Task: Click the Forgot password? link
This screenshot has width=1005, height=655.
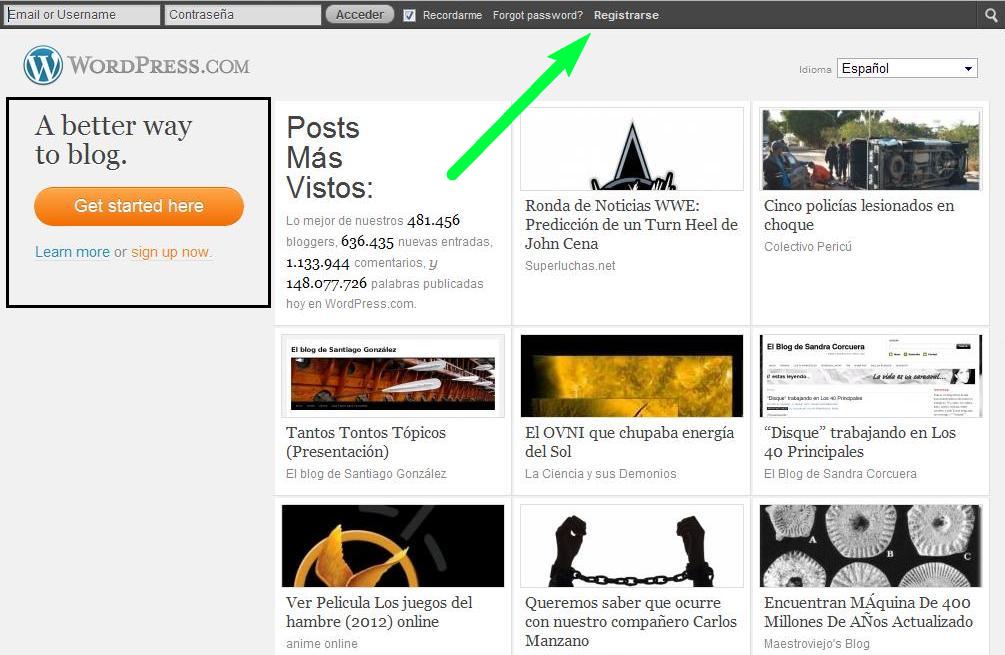Action: [x=537, y=15]
